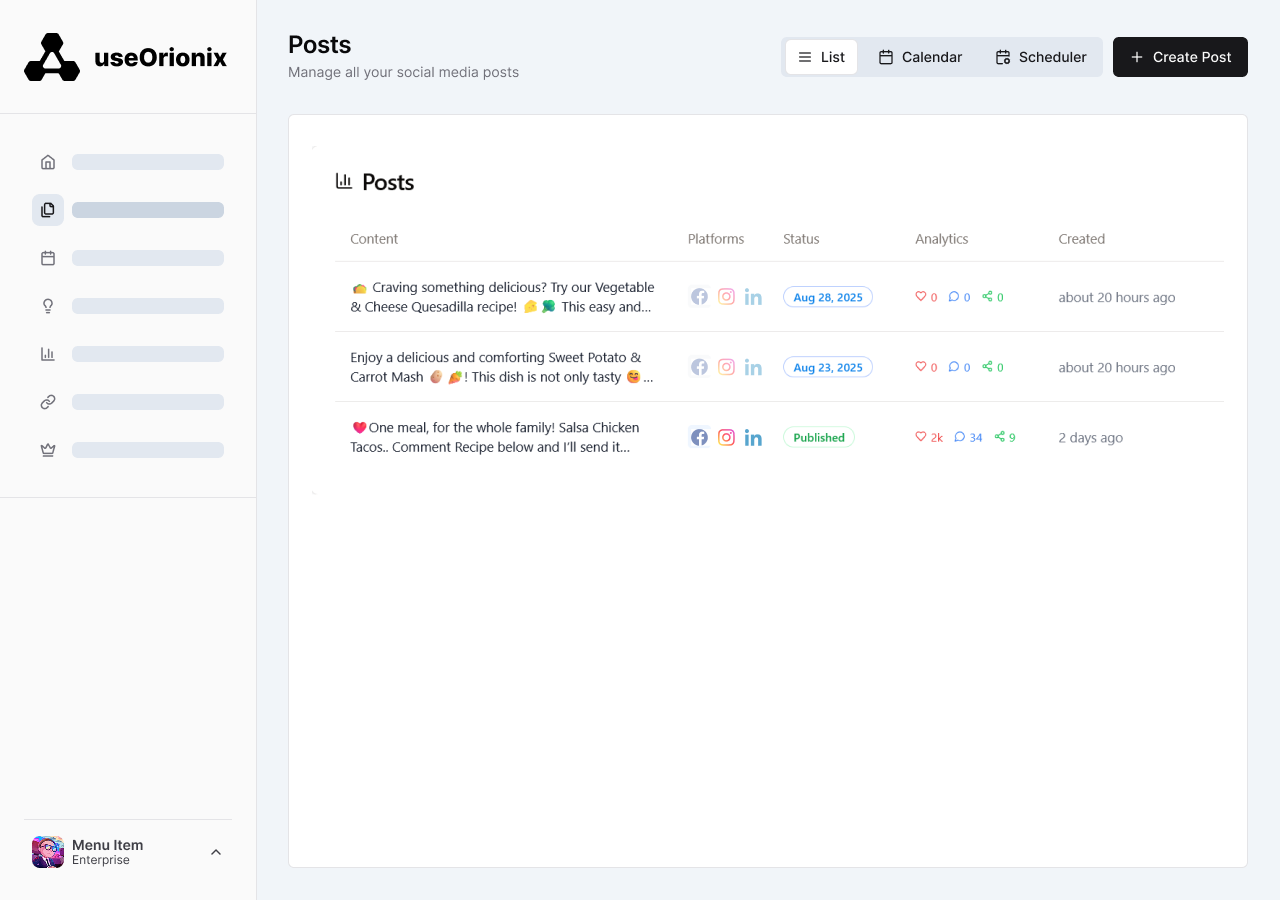Click the Published status badge

[x=819, y=437]
